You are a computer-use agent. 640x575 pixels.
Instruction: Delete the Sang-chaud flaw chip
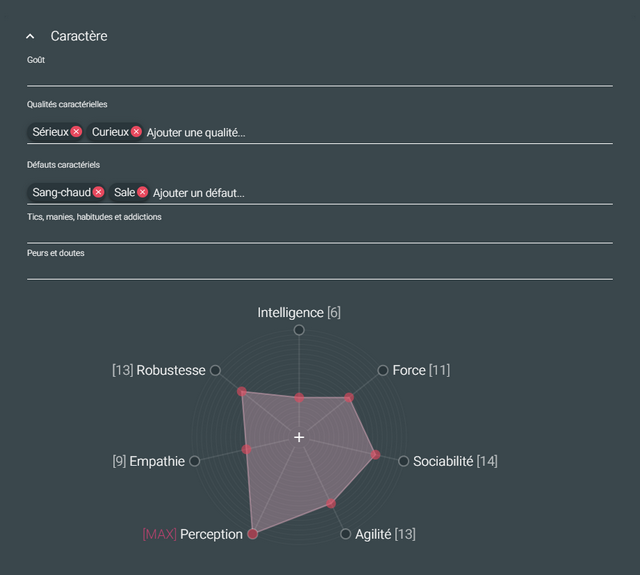98,192
